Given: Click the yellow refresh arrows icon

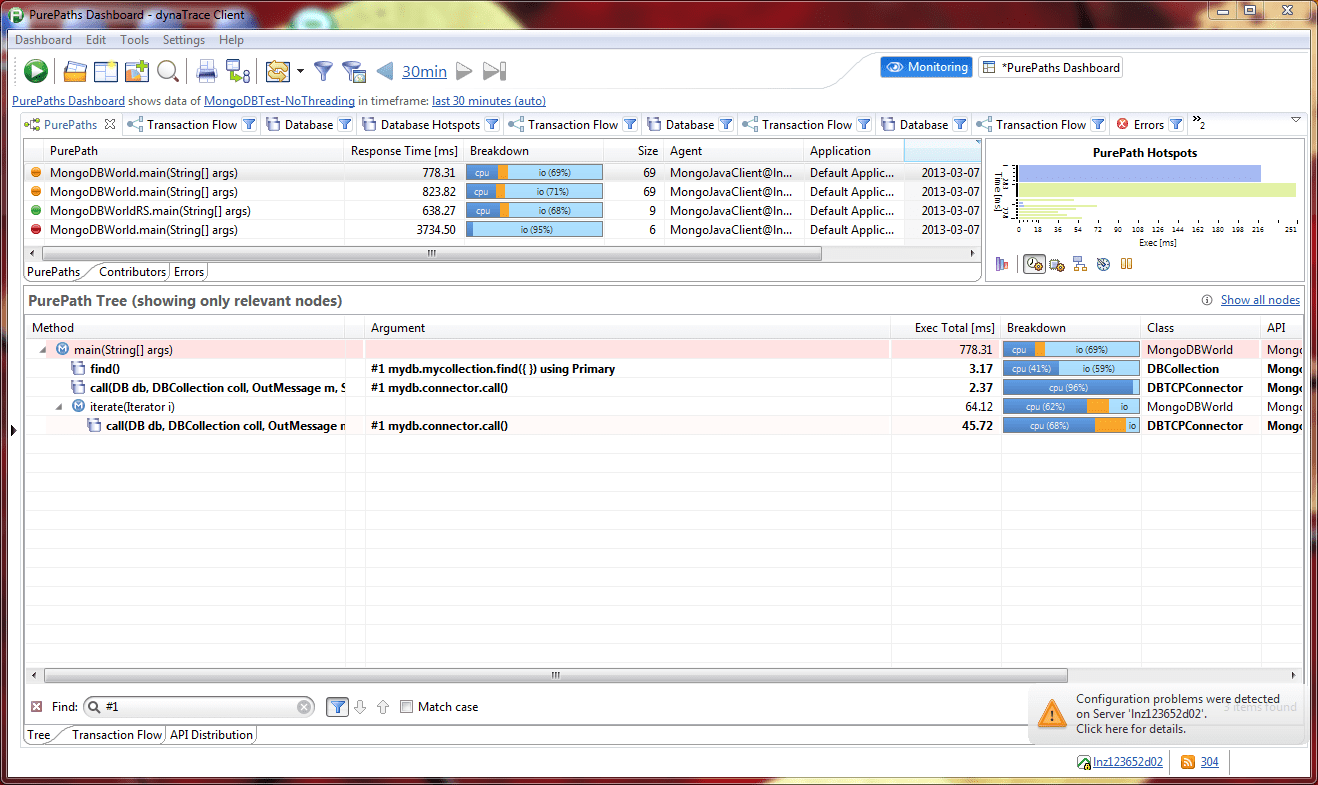Looking at the screenshot, I should click(x=277, y=71).
